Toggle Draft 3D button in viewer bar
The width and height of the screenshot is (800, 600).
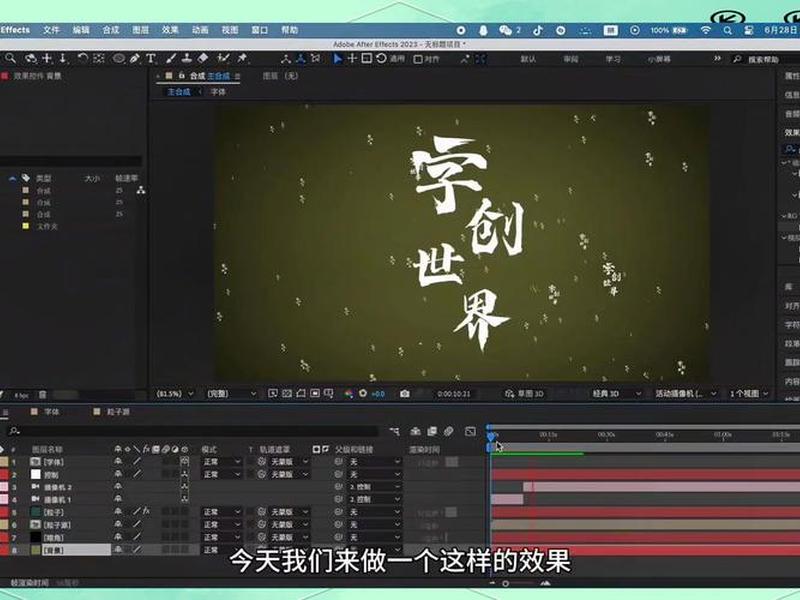[x=524, y=393]
